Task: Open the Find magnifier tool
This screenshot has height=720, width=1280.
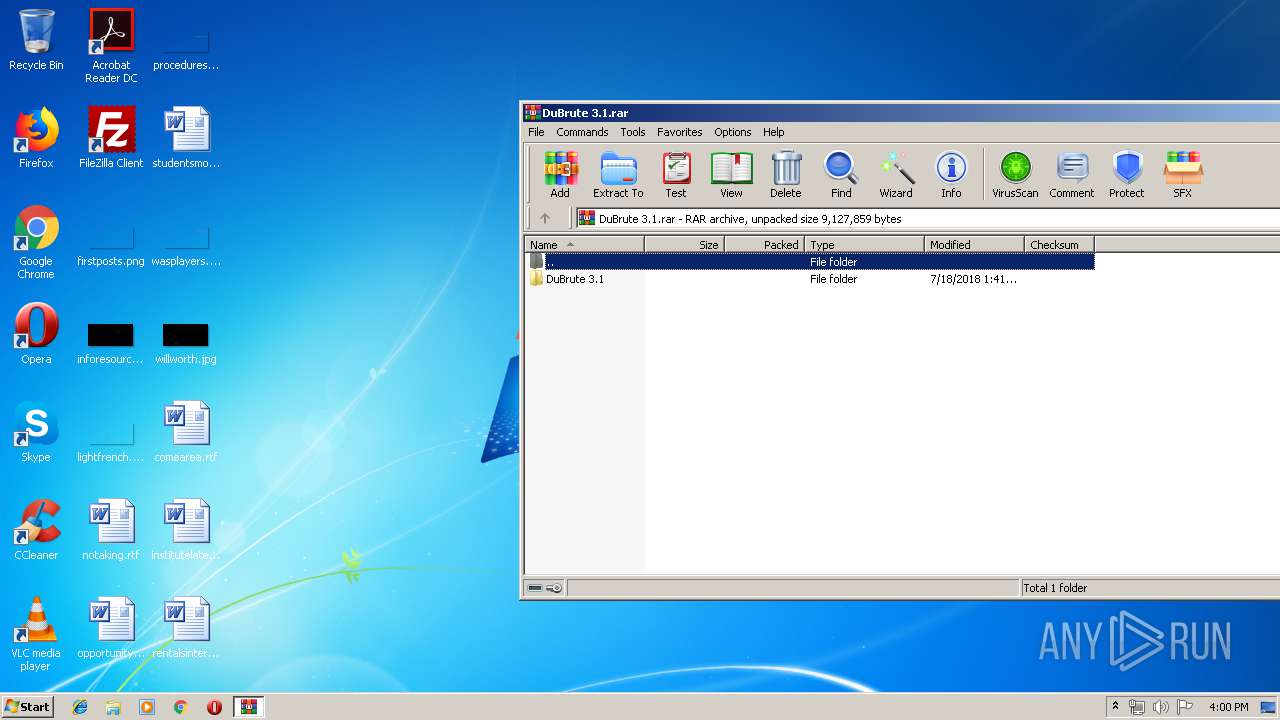Action: (841, 175)
